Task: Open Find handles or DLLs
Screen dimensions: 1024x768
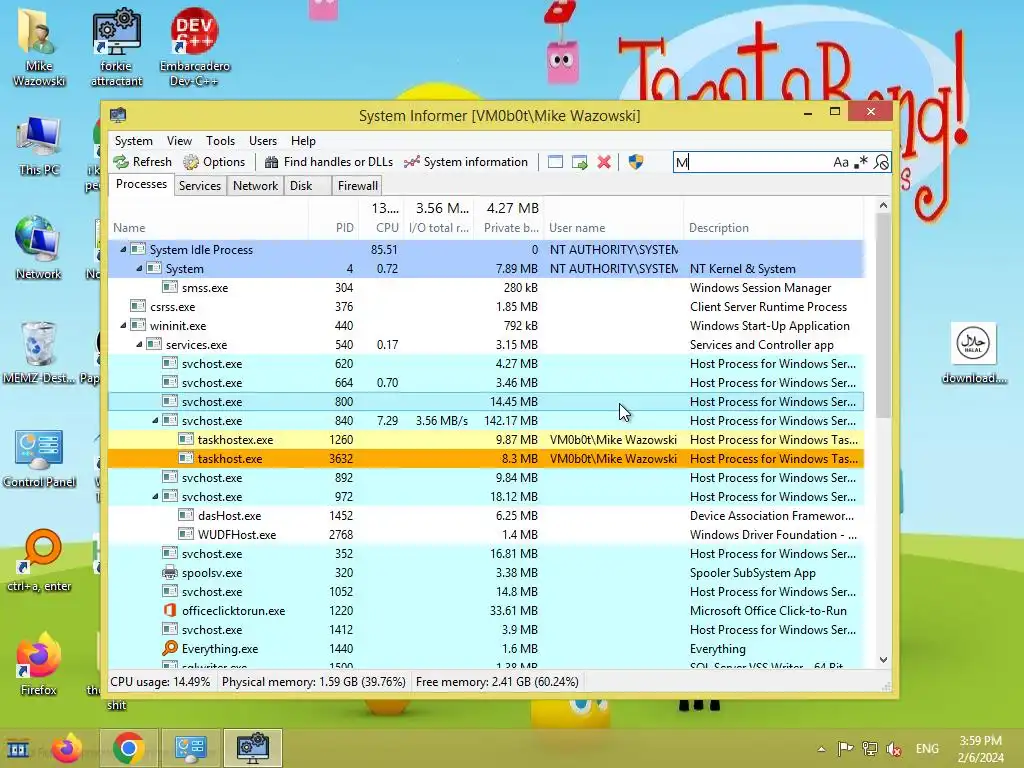Action: coord(328,162)
